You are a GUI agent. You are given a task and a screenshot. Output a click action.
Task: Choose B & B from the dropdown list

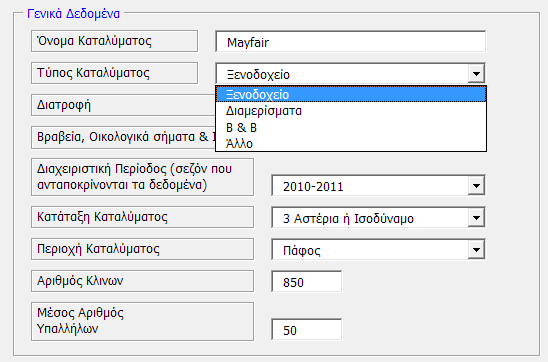coord(351,127)
